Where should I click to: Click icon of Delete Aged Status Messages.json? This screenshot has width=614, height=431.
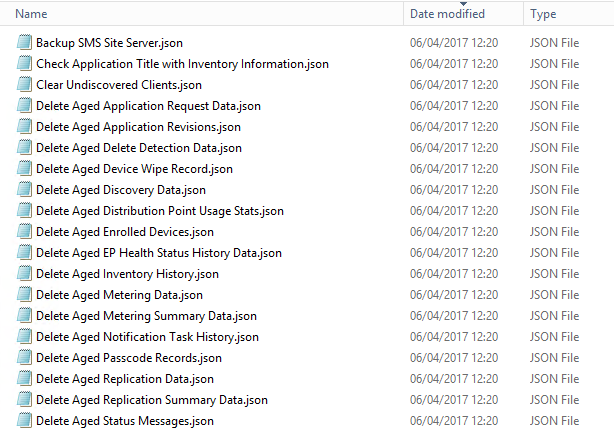[25, 421]
